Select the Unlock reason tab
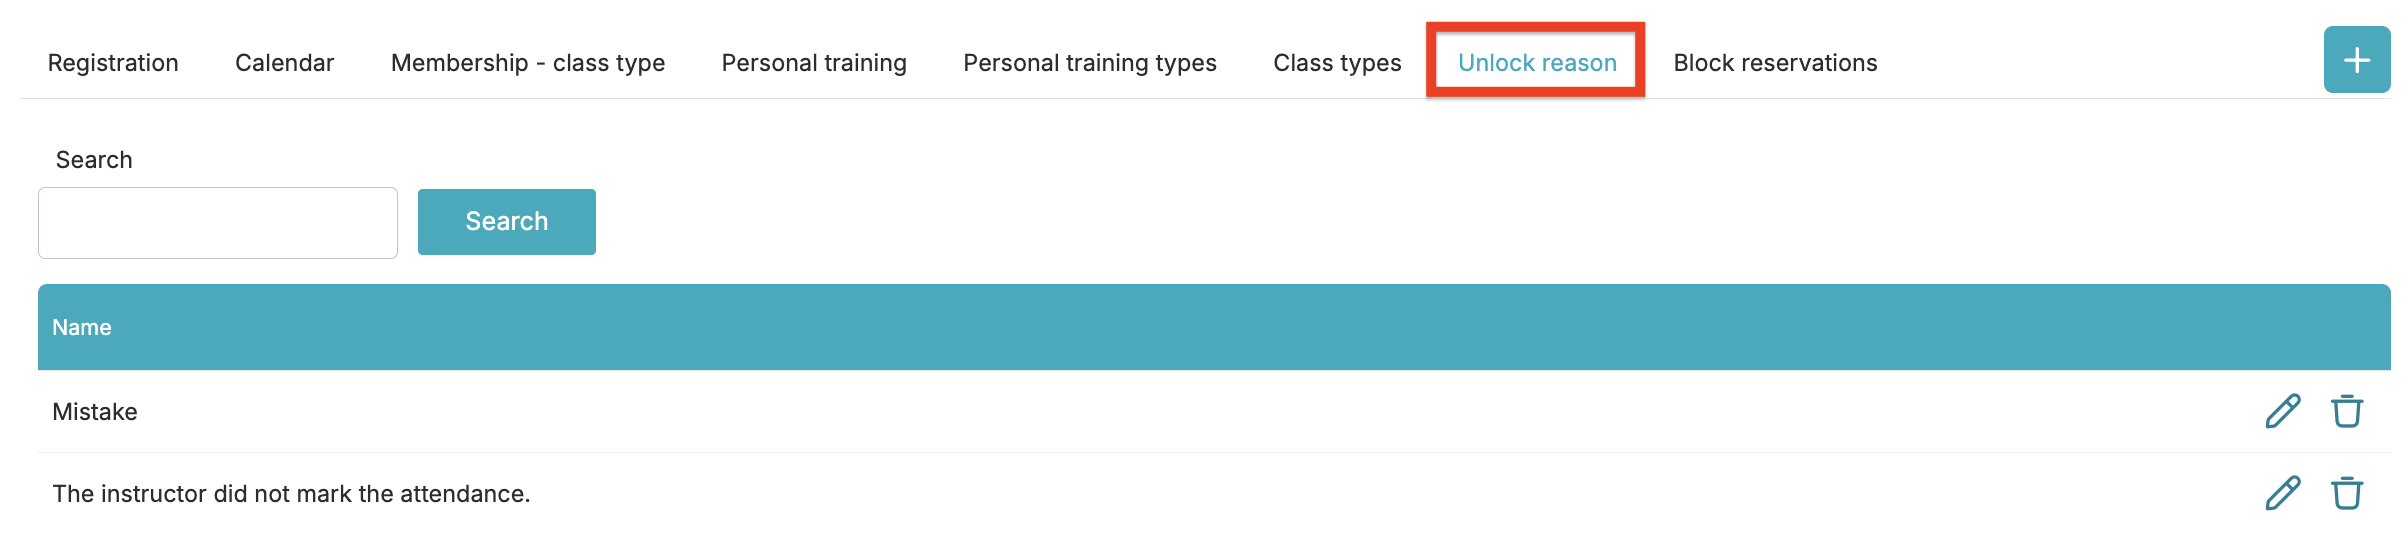 click(1537, 63)
